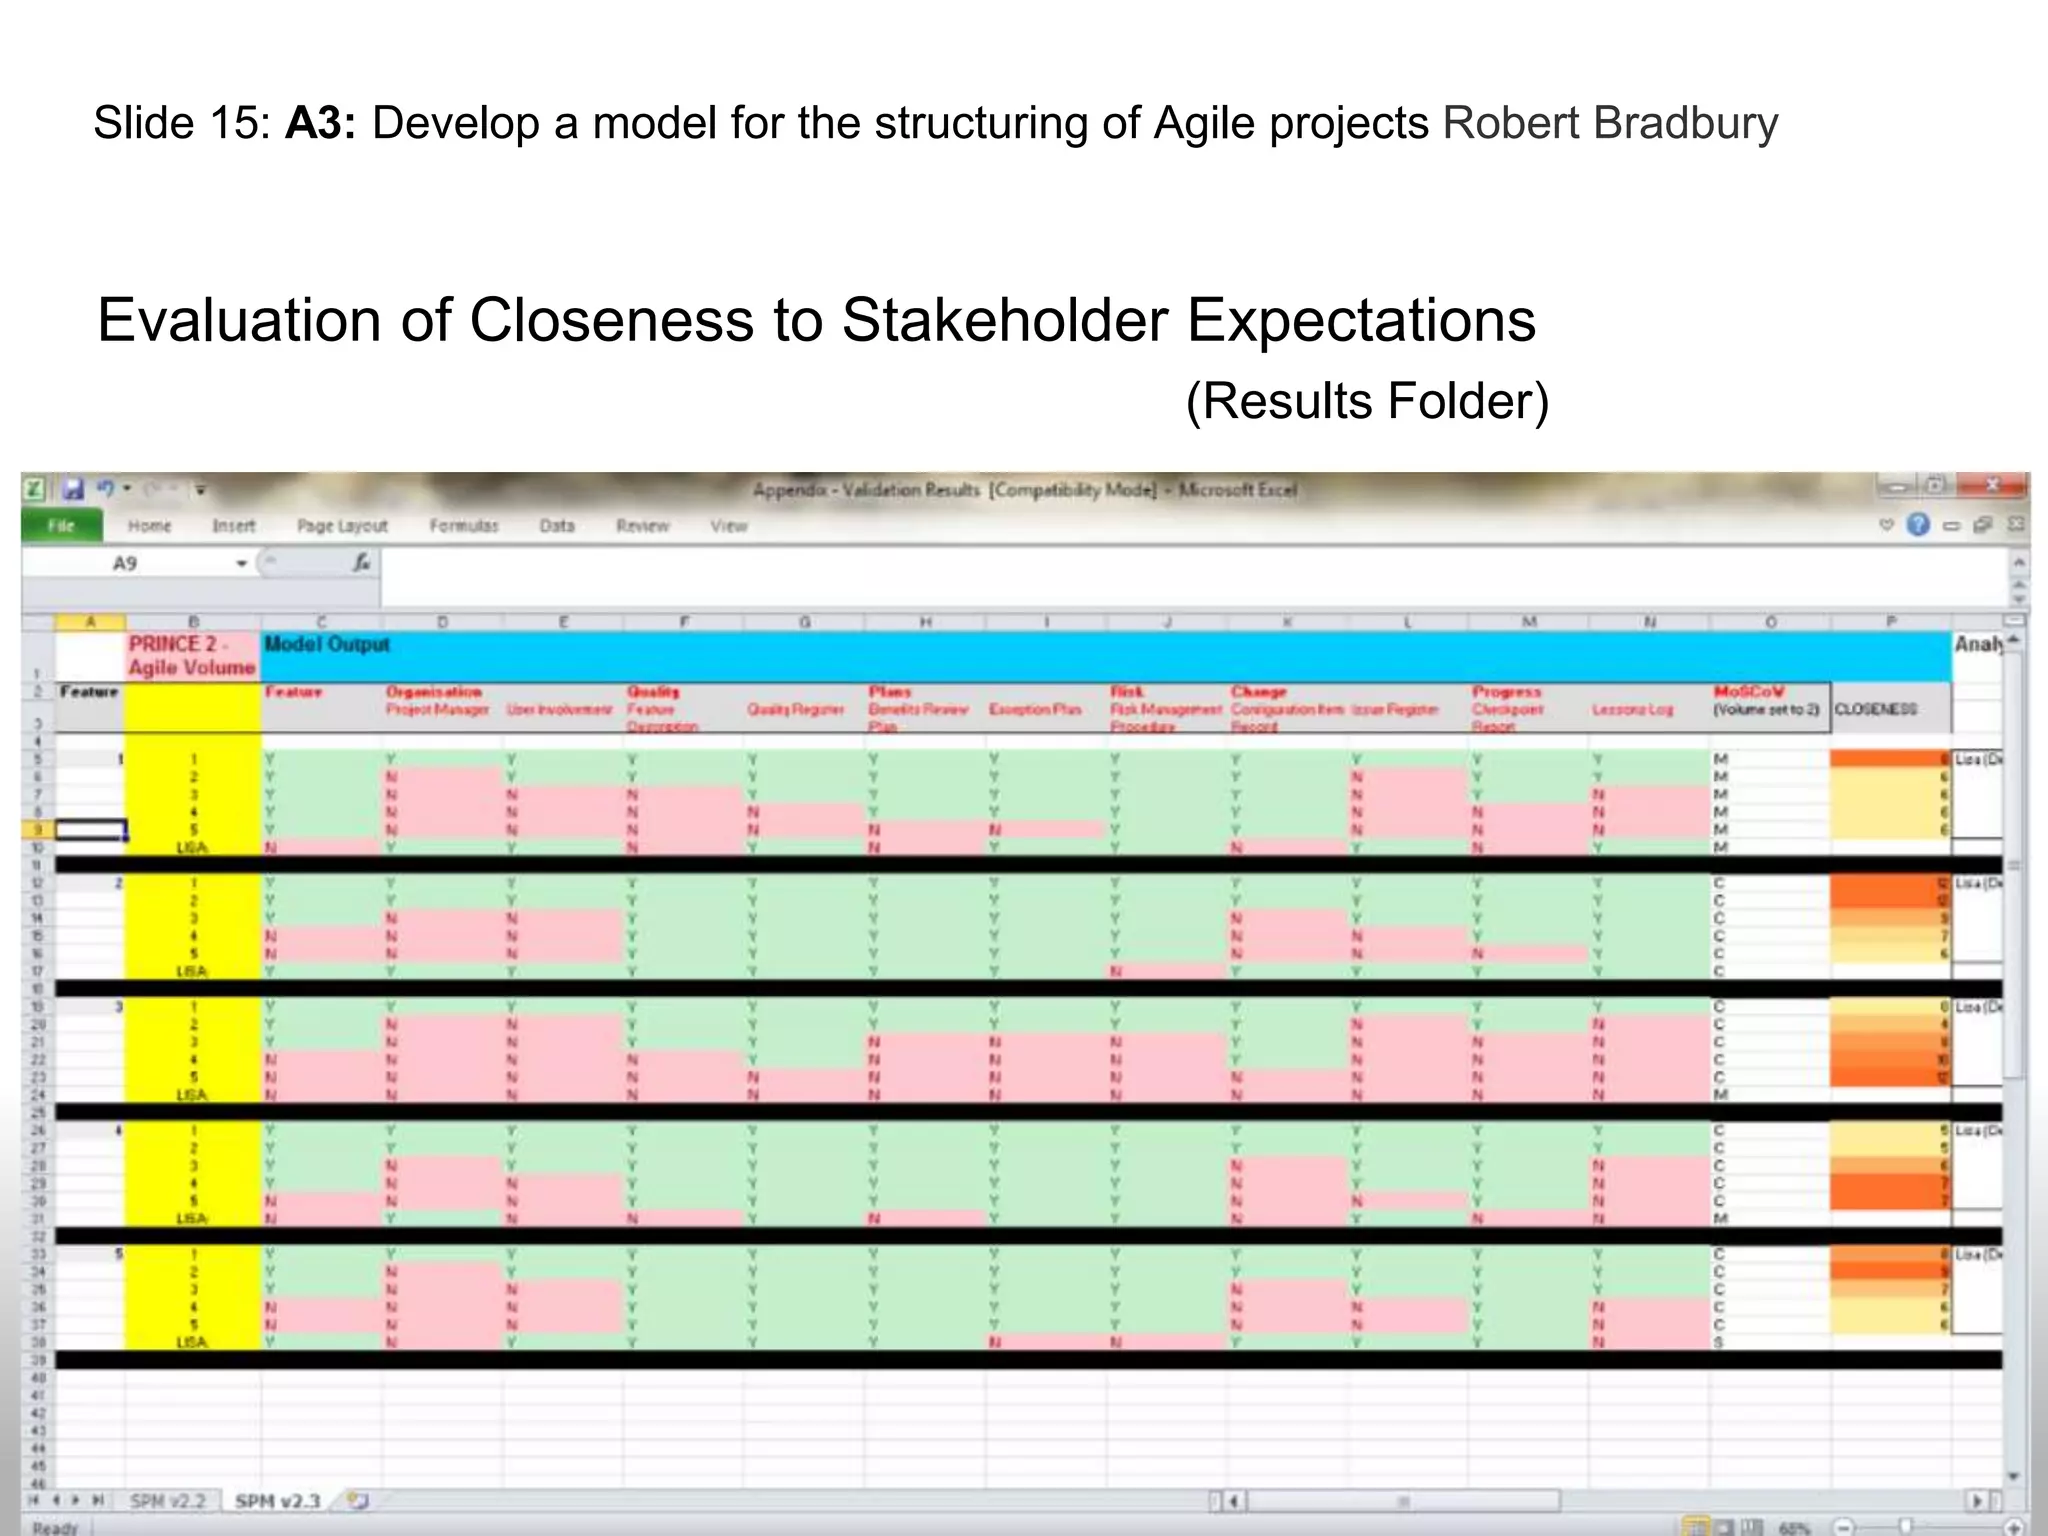Close the workbook window icon in ribbon
The height and width of the screenshot is (1536, 2048).
[2016, 524]
